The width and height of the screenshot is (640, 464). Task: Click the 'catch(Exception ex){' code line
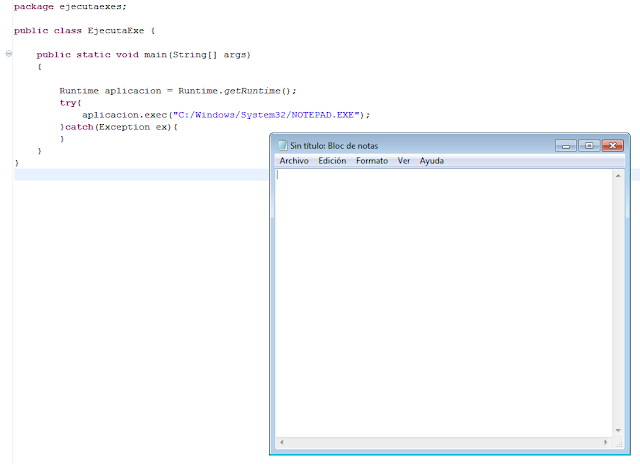[x=119, y=127]
